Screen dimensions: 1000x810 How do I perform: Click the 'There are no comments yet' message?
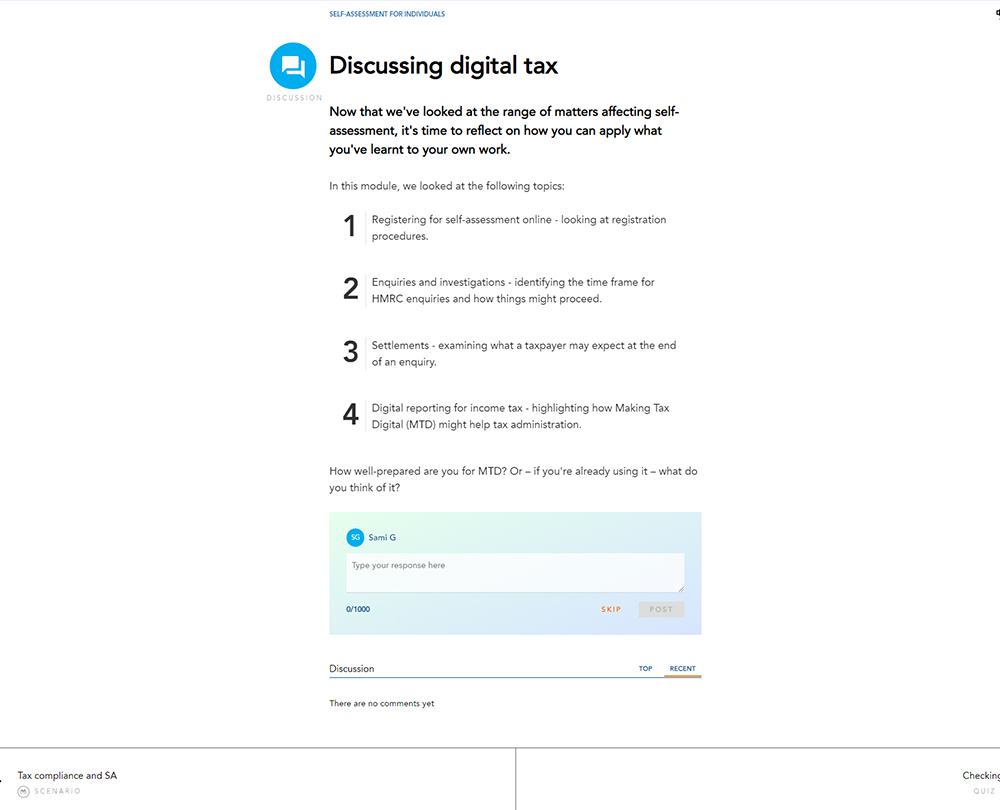pyautogui.click(x=382, y=704)
